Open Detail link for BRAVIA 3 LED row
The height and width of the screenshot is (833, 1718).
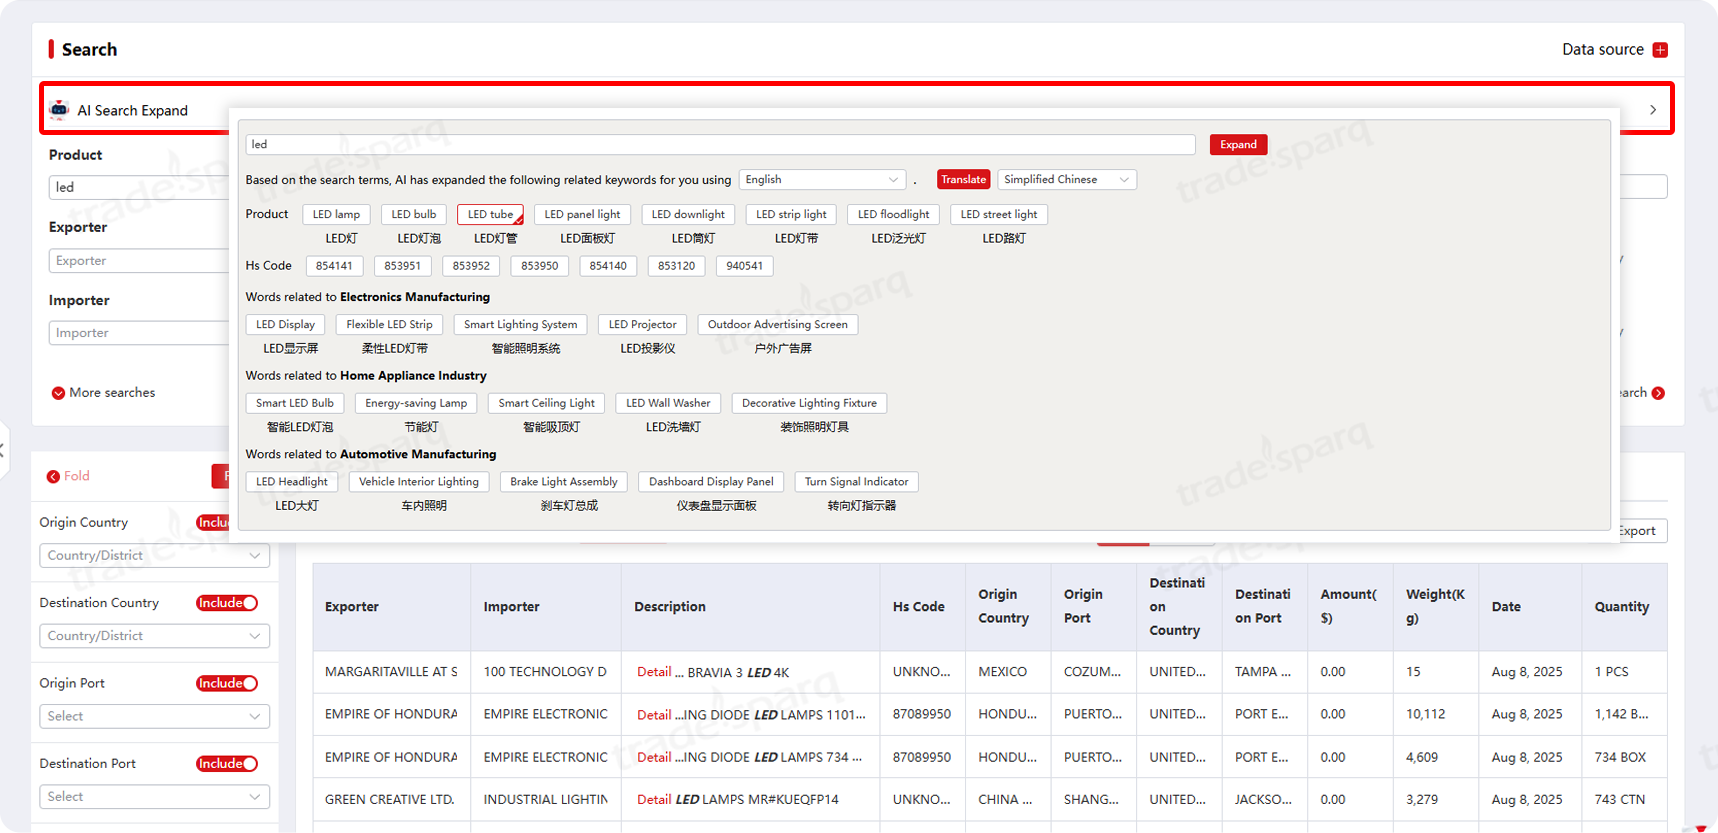(654, 672)
